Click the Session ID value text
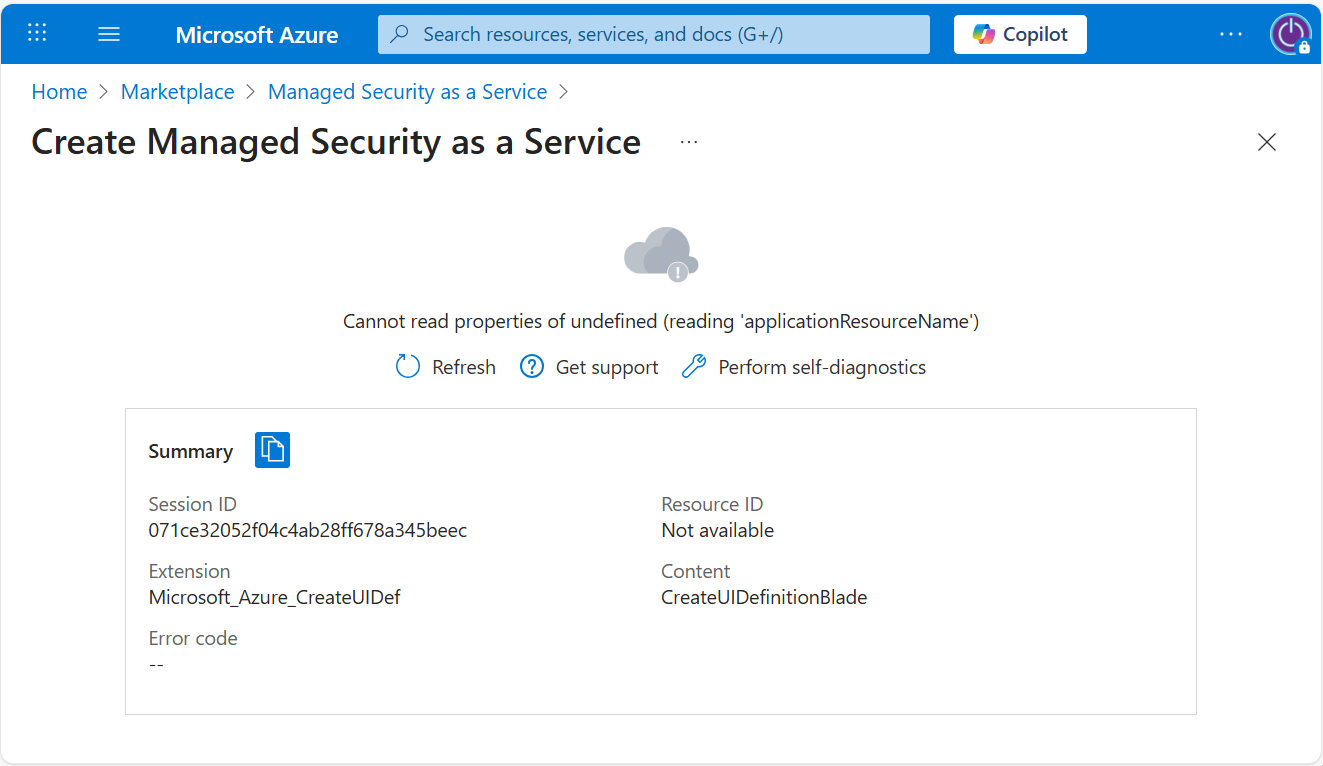This screenshot has height=766, width=1323. [x=307, y=530]
